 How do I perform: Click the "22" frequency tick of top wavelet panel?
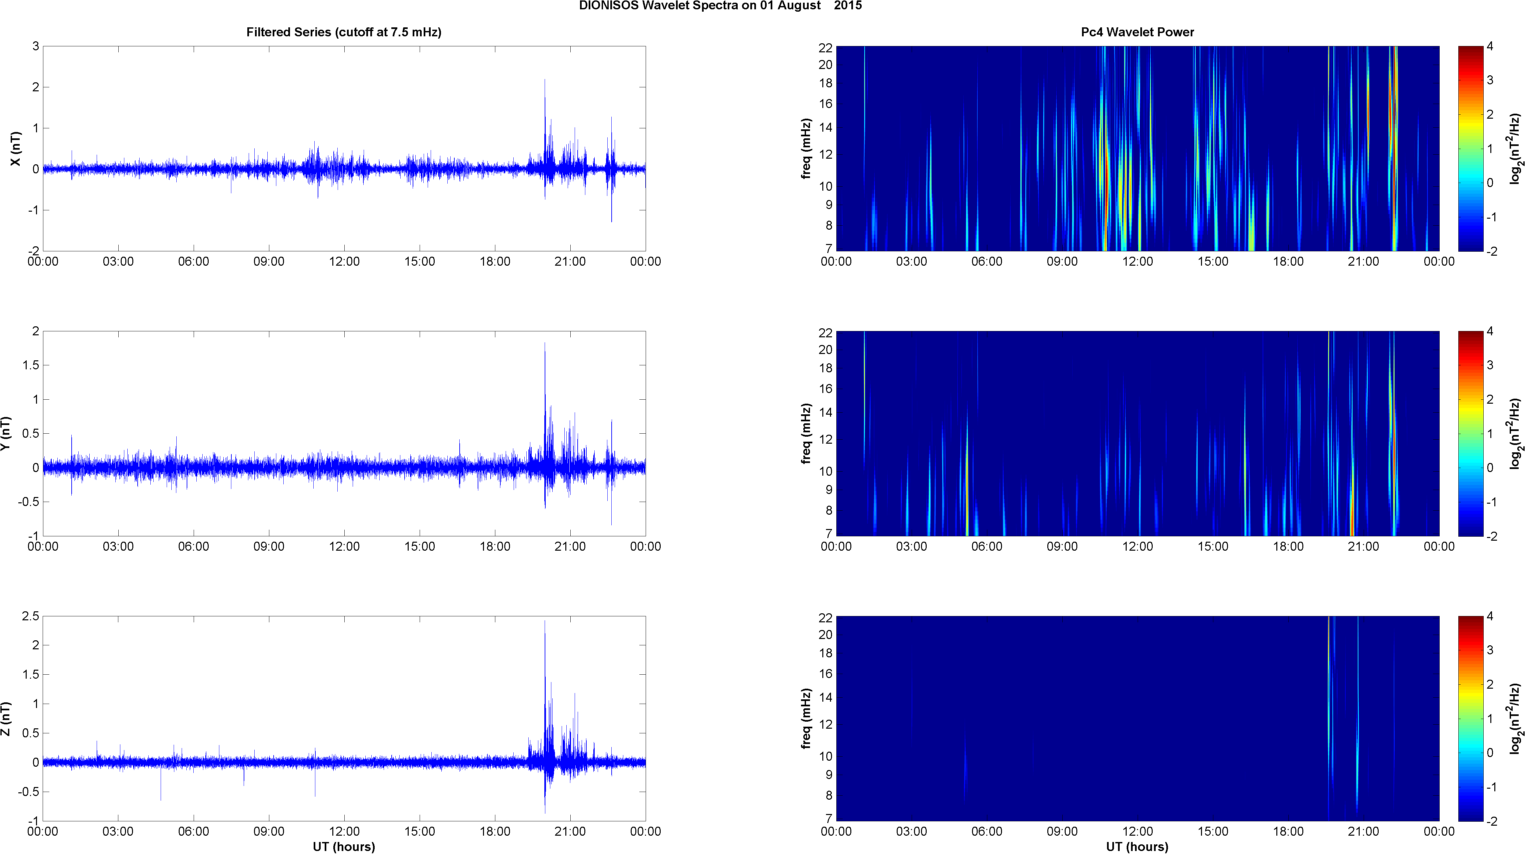coord(826,47)
